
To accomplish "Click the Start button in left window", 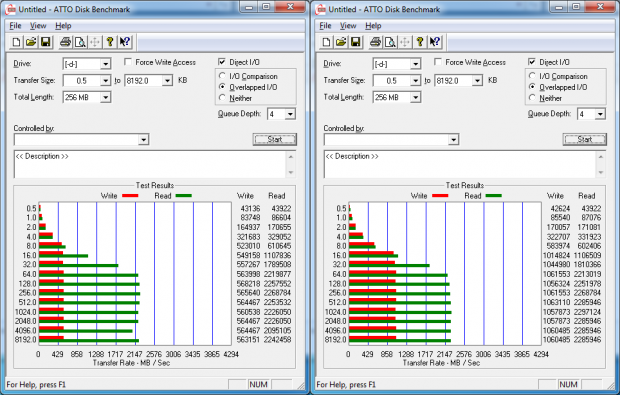I will [275, 139].
